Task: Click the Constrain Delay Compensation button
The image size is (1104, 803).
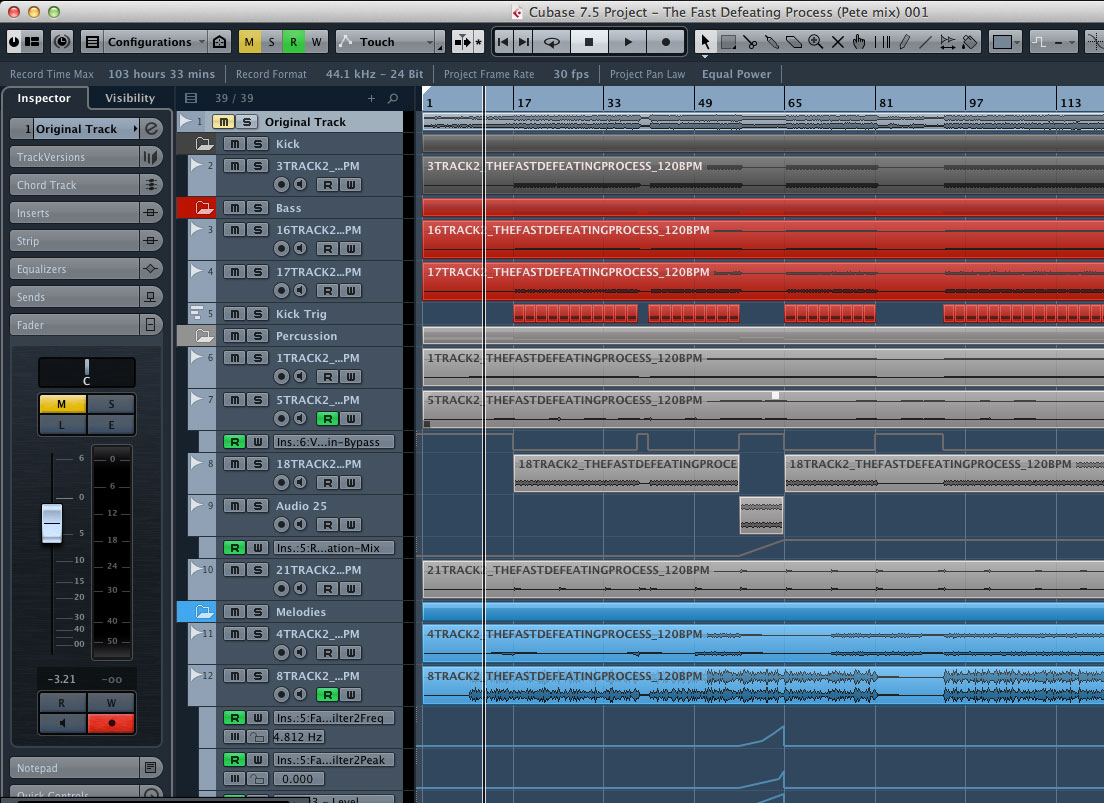Action: (x=62, y=42)
